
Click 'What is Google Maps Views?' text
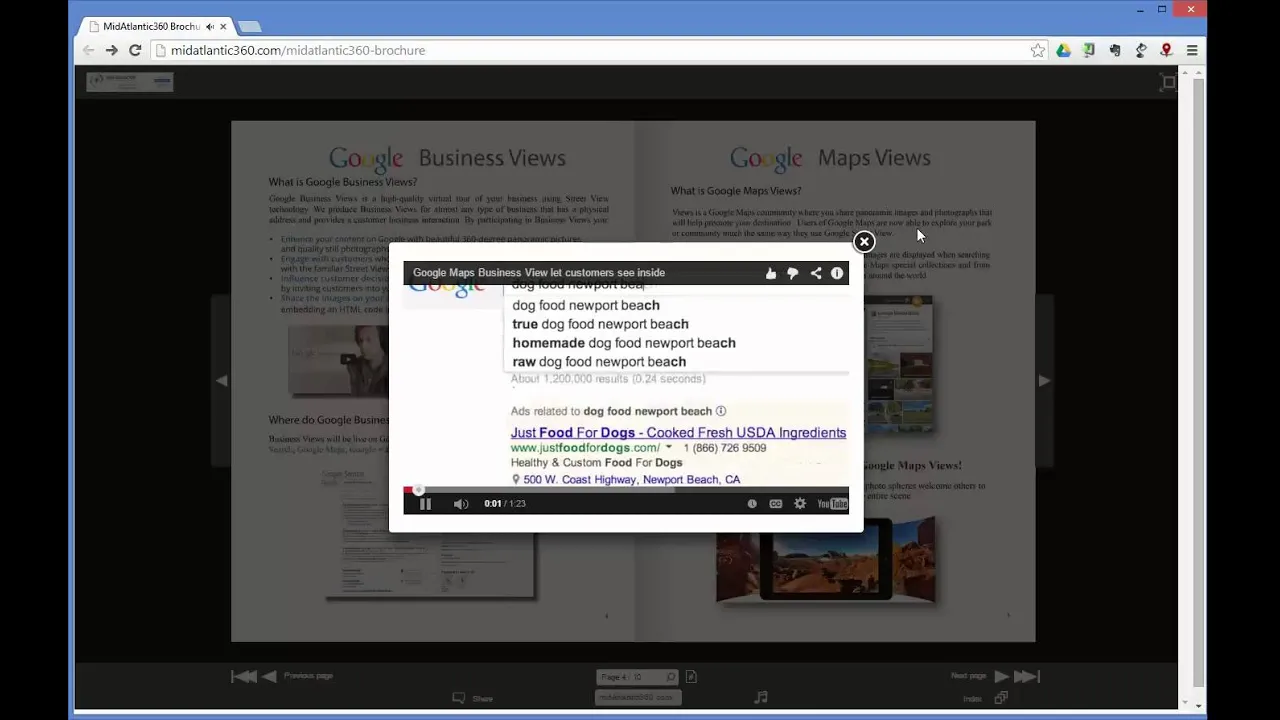736,191
